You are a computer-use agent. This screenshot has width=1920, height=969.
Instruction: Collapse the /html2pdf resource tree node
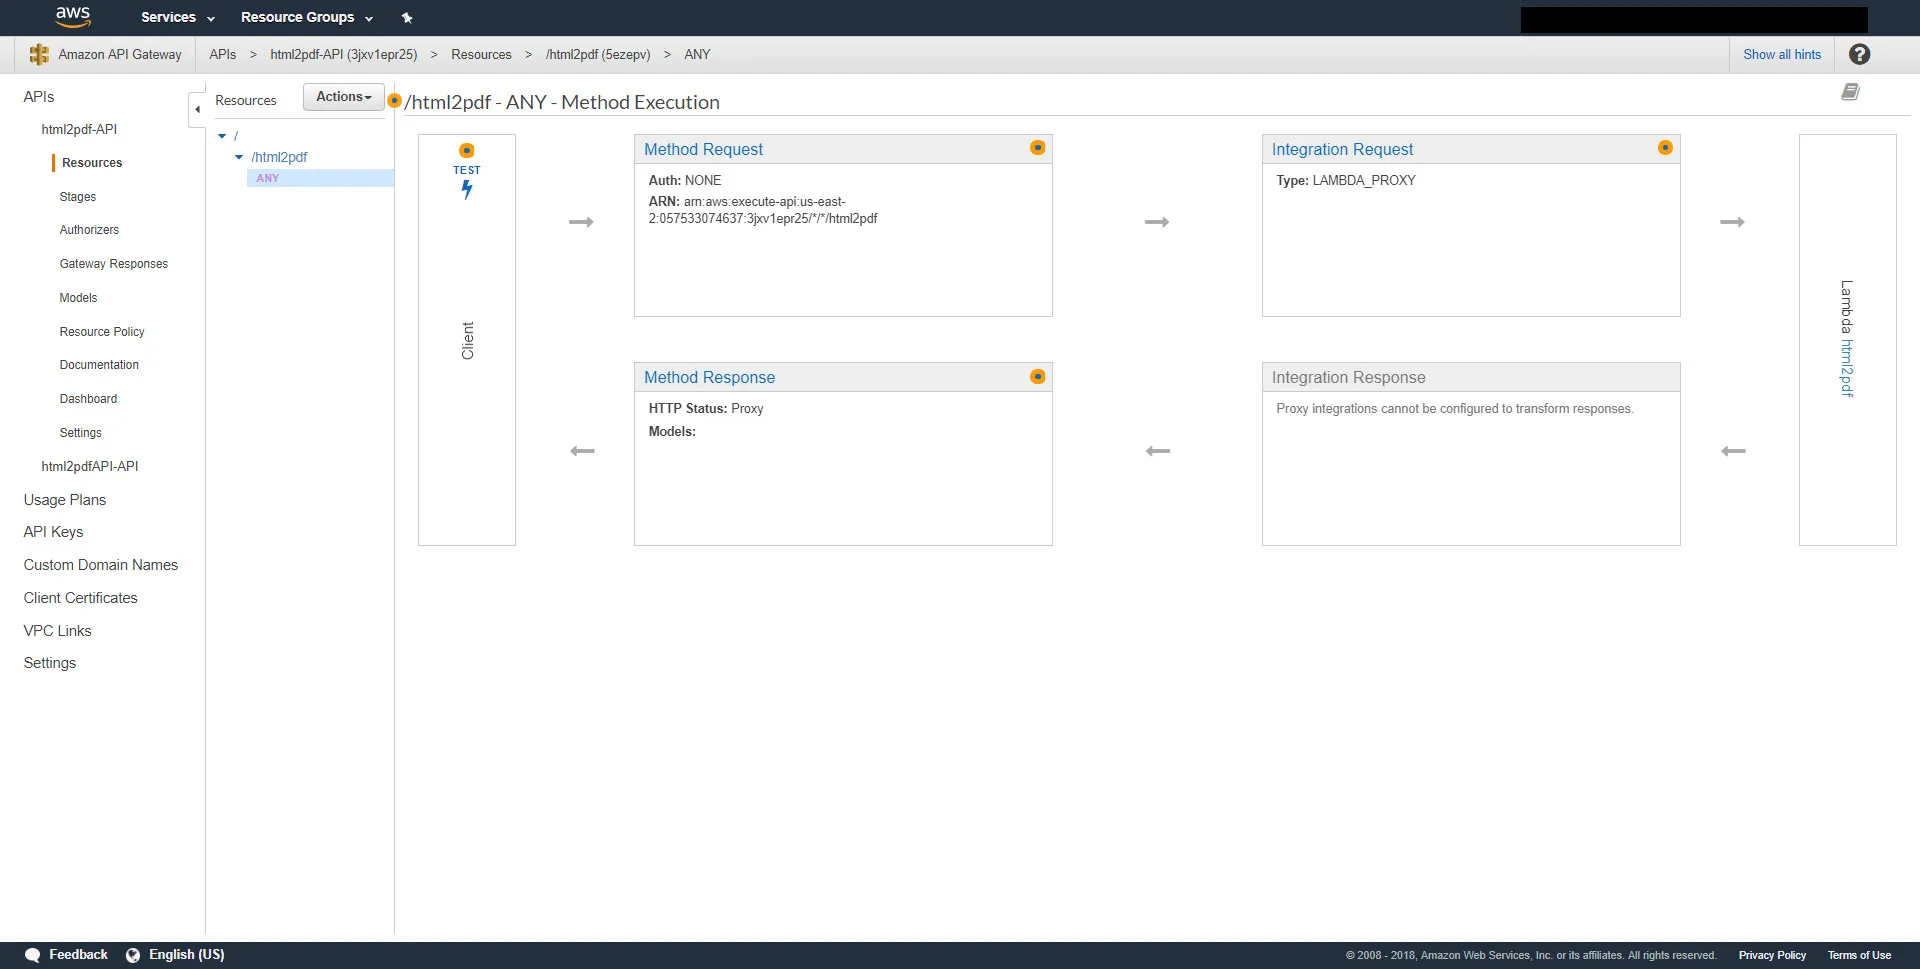pyautogui.click(x=239, y=157)
